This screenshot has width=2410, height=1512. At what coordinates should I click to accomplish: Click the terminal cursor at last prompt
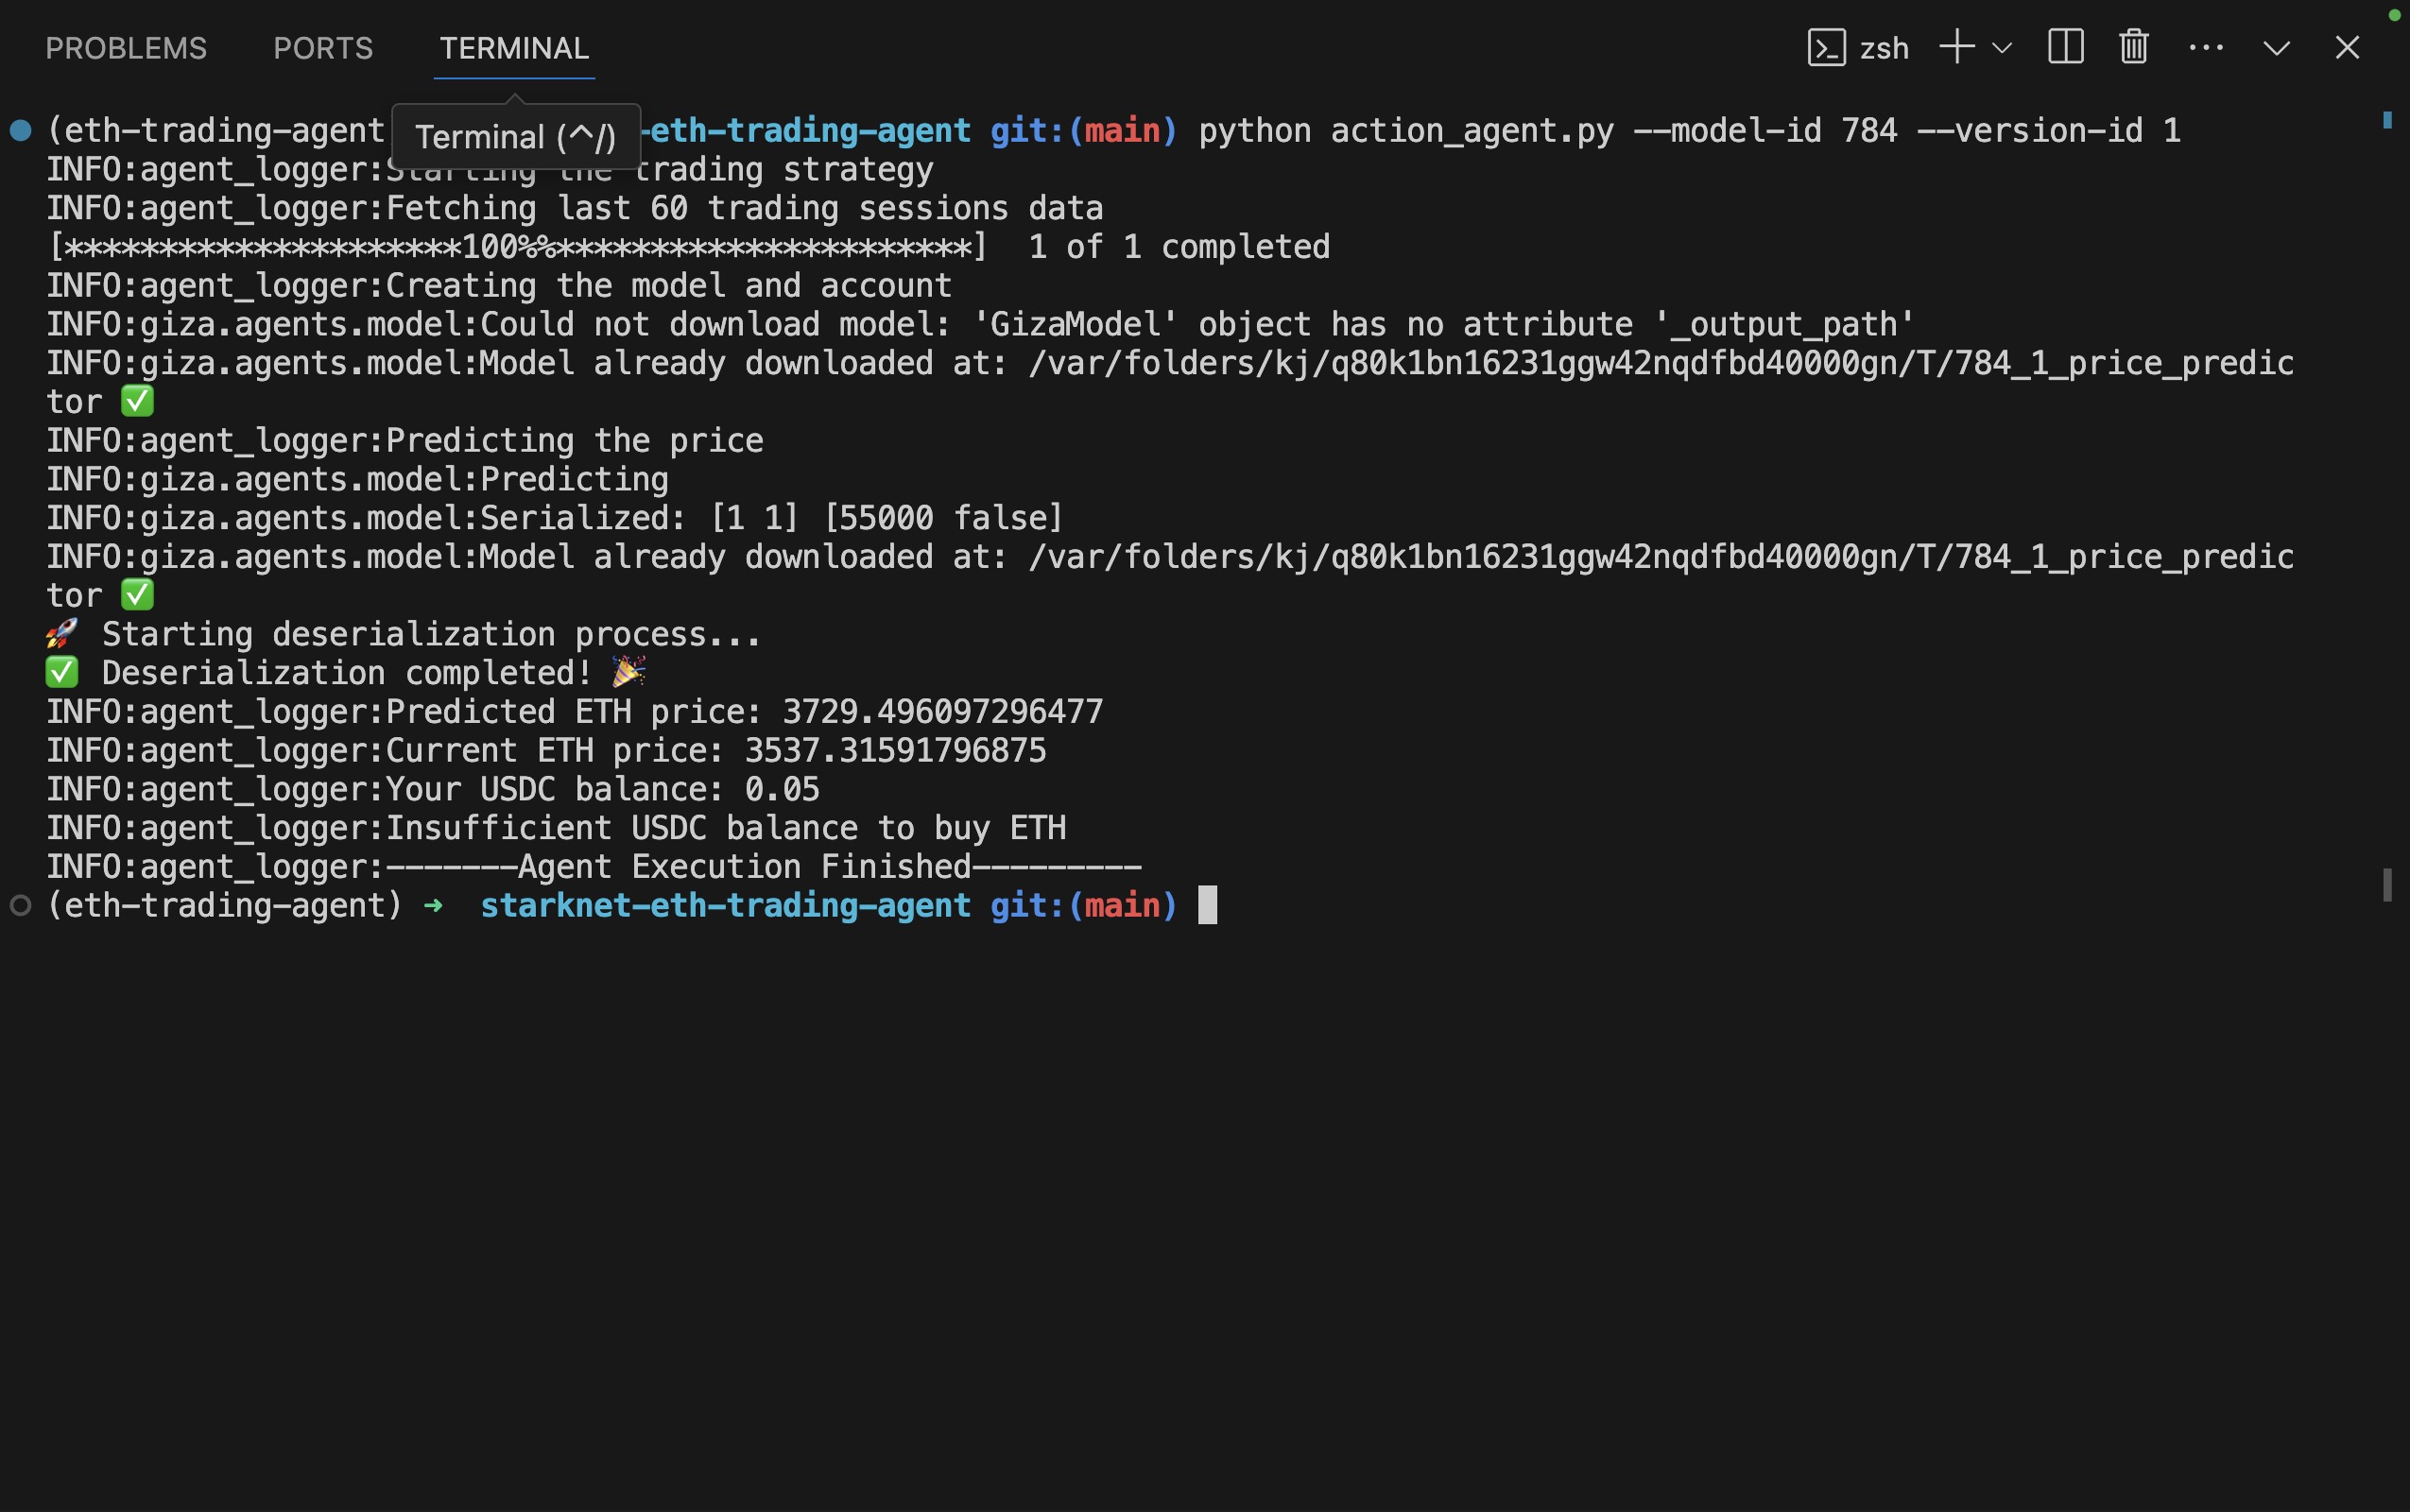point(1208,905)
